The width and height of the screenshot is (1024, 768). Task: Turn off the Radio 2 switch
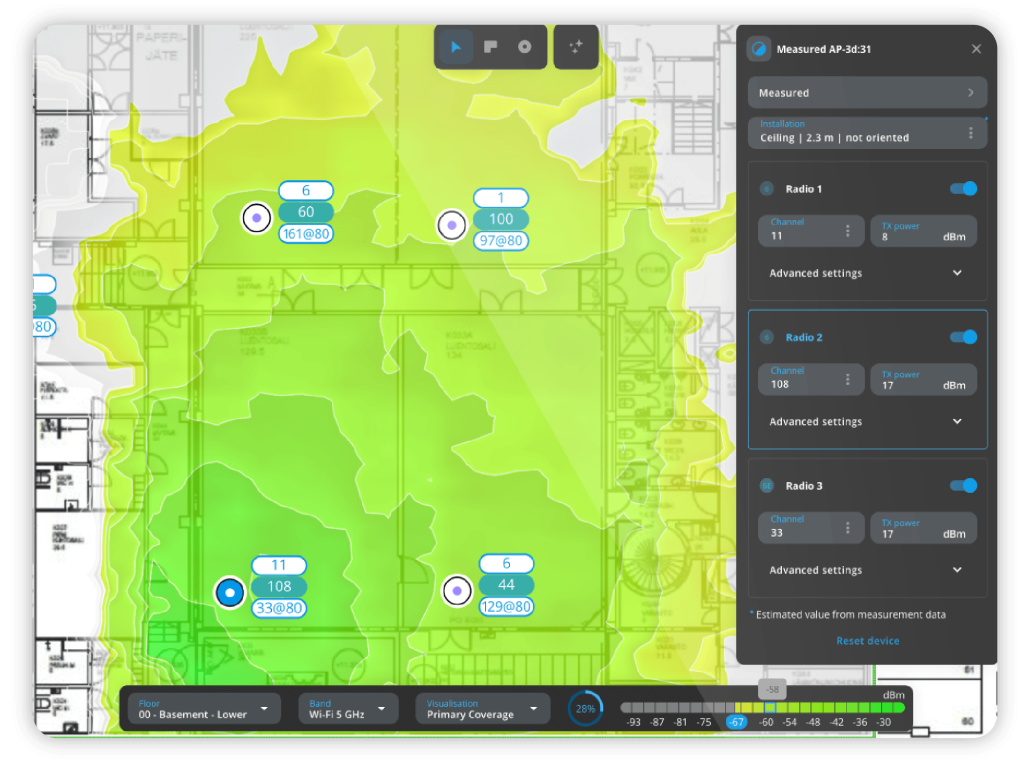click(963, 337)
